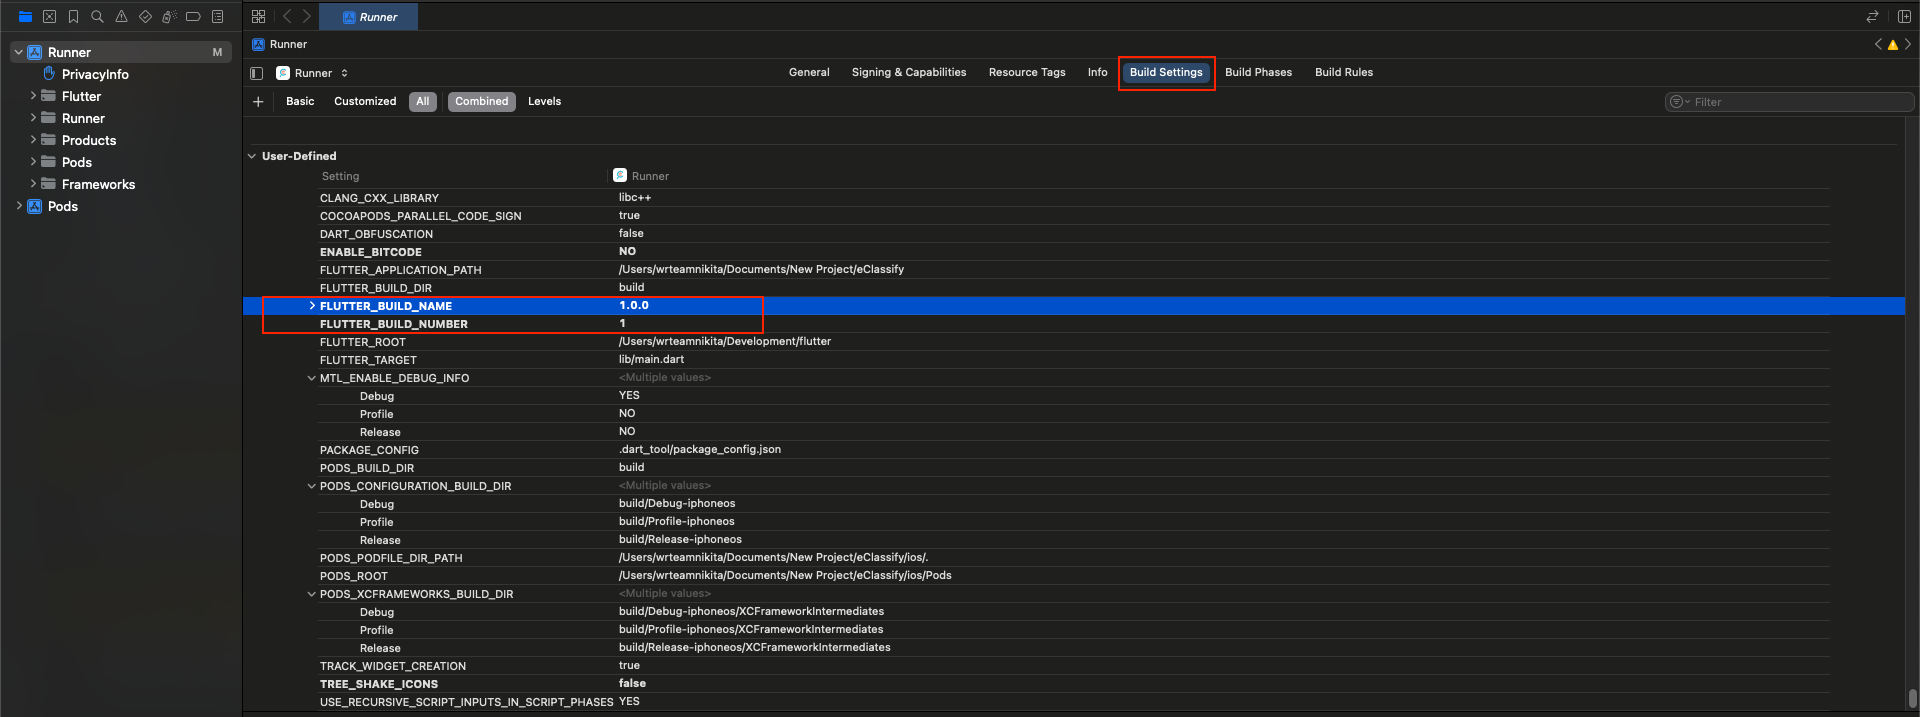Screen dimensions: 1920x717
Task: Open the Runner target selector dropdown
Action: tap(312, 73)
